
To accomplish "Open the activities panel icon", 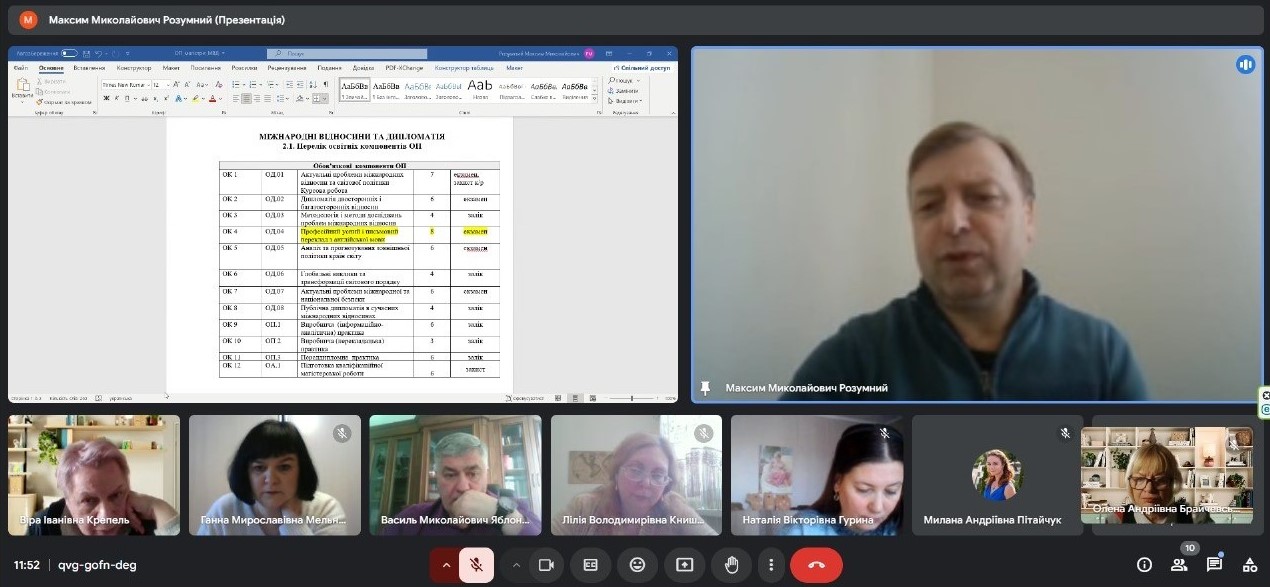I will click(1248, 565).
